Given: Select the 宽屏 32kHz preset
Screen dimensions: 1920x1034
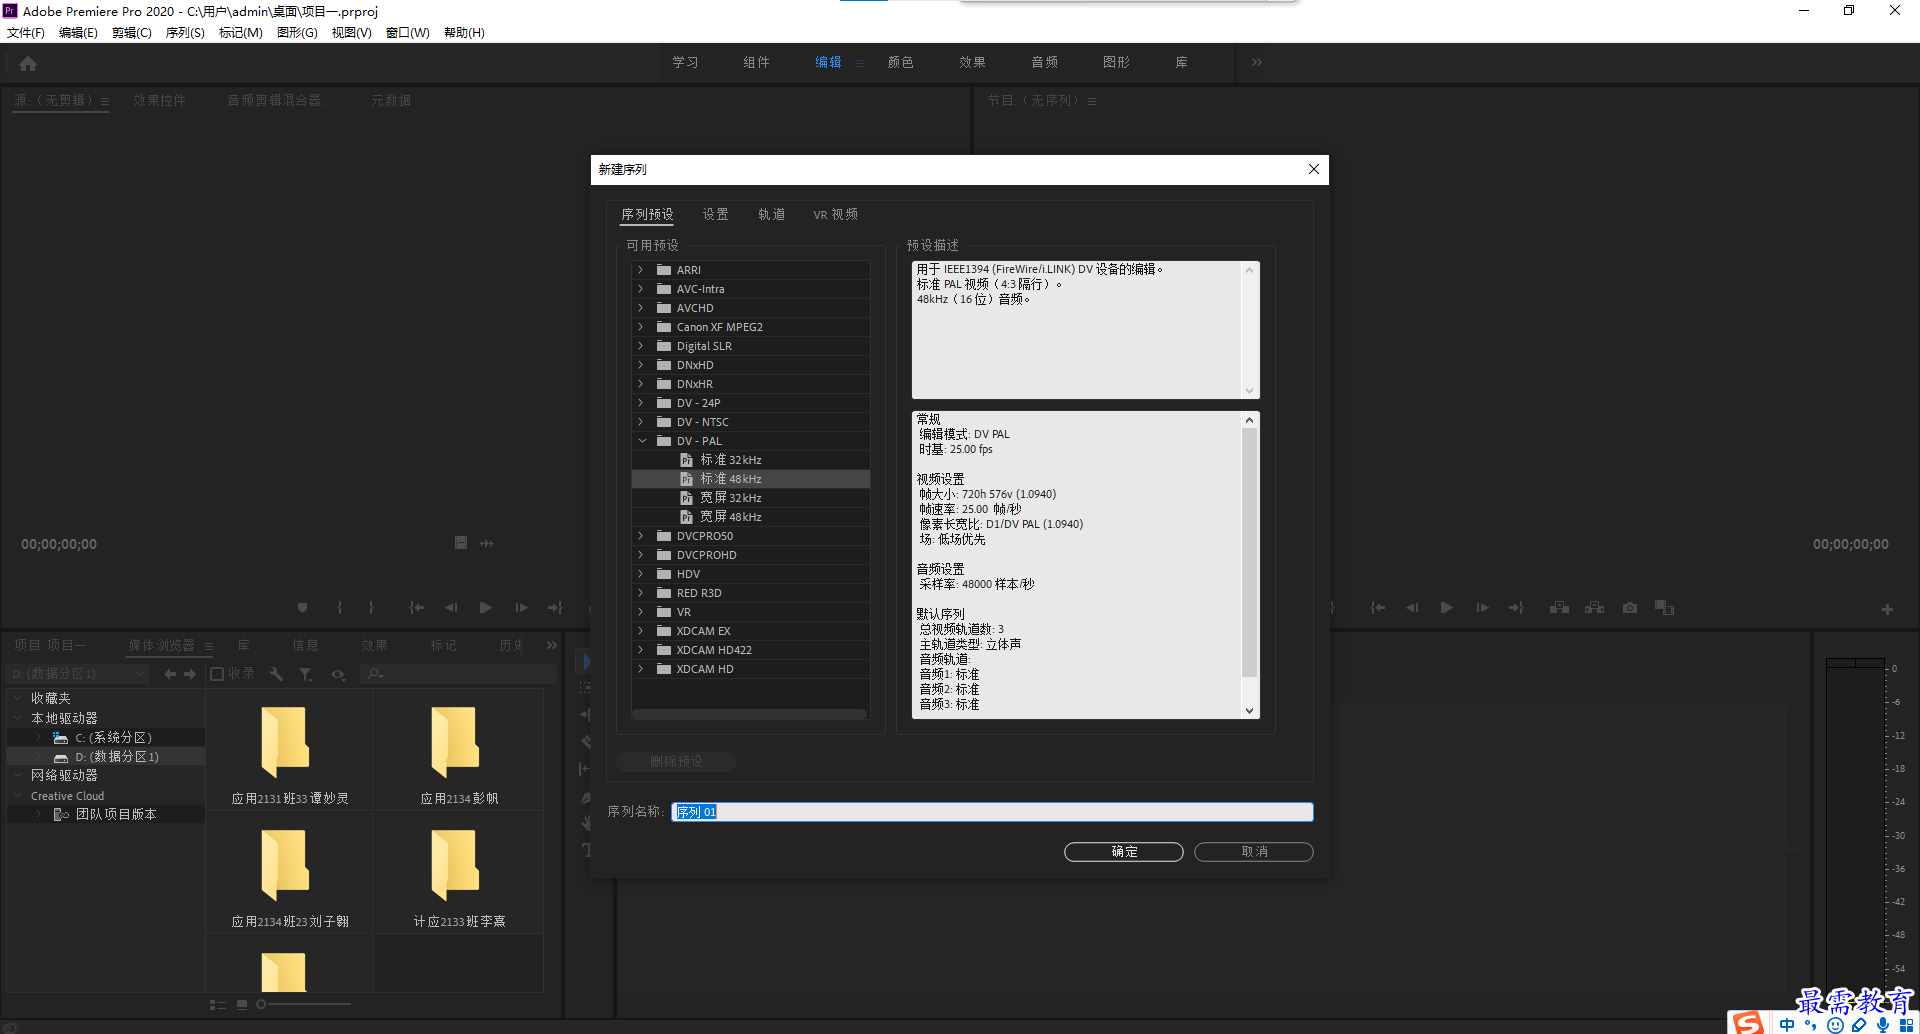Looking at the screenshot, I should coord(730,498).
